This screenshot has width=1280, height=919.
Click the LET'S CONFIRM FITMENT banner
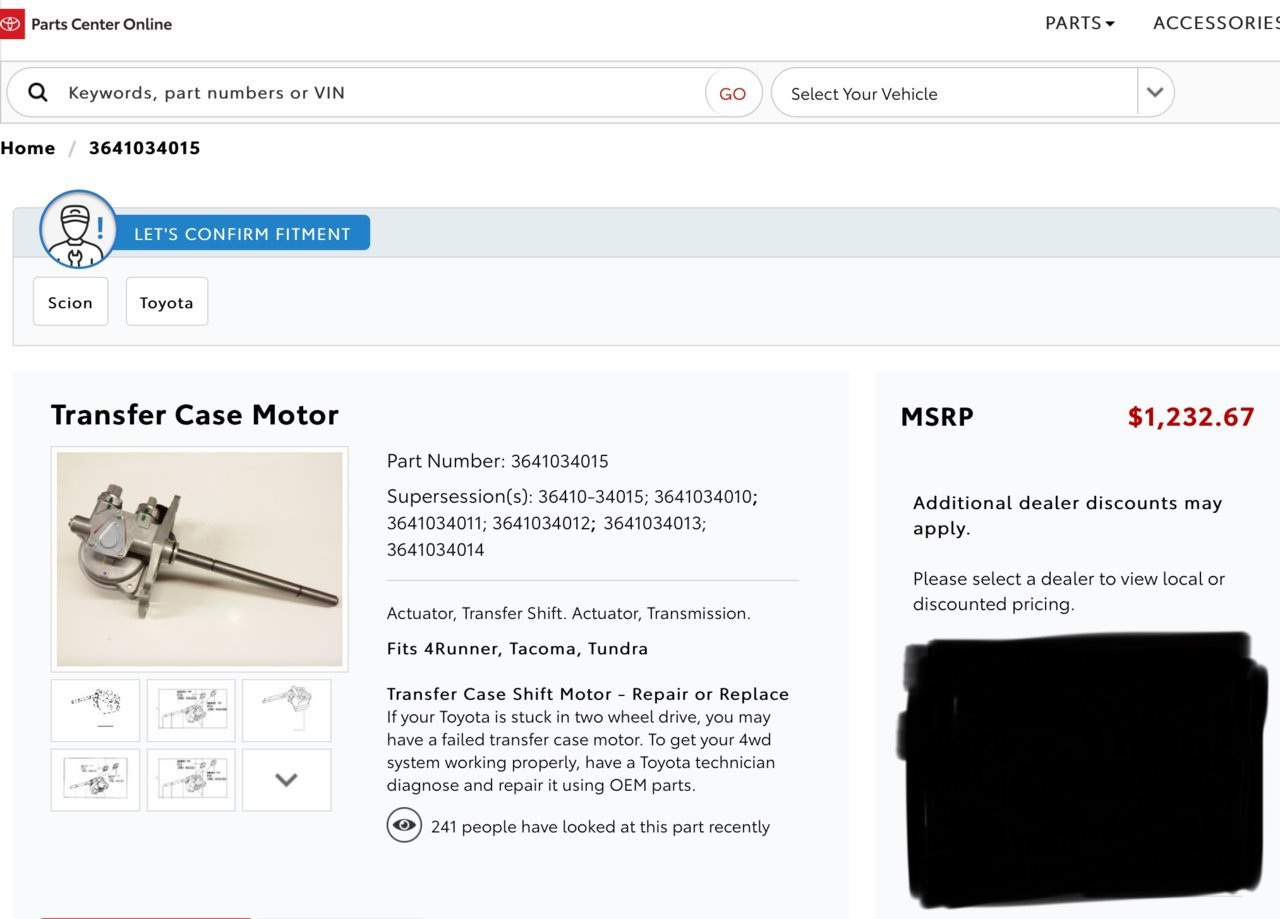pos(242,233)
